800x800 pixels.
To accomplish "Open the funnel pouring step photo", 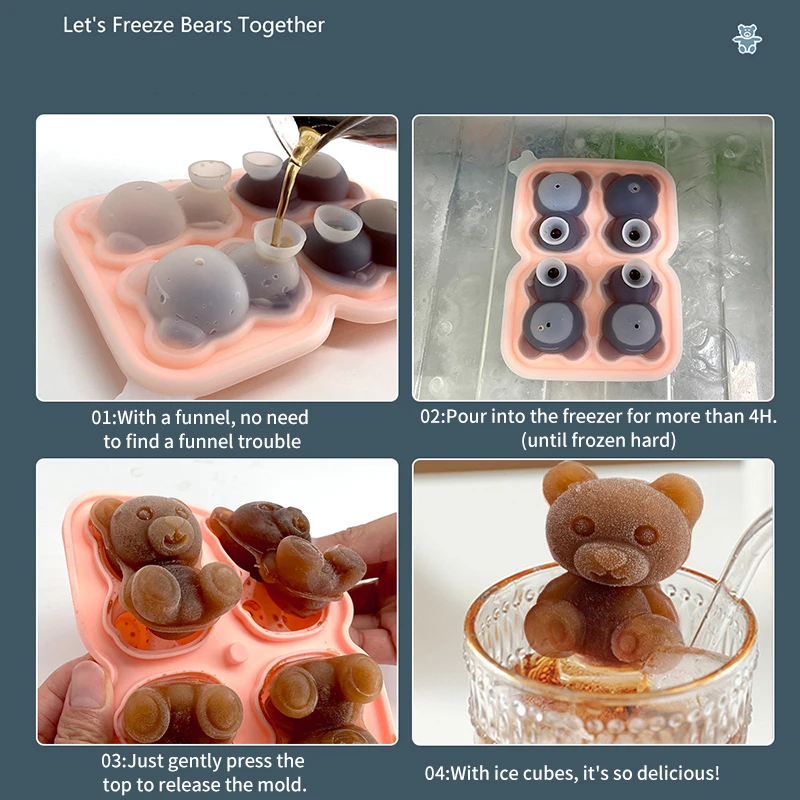I will tap(217, 258).
